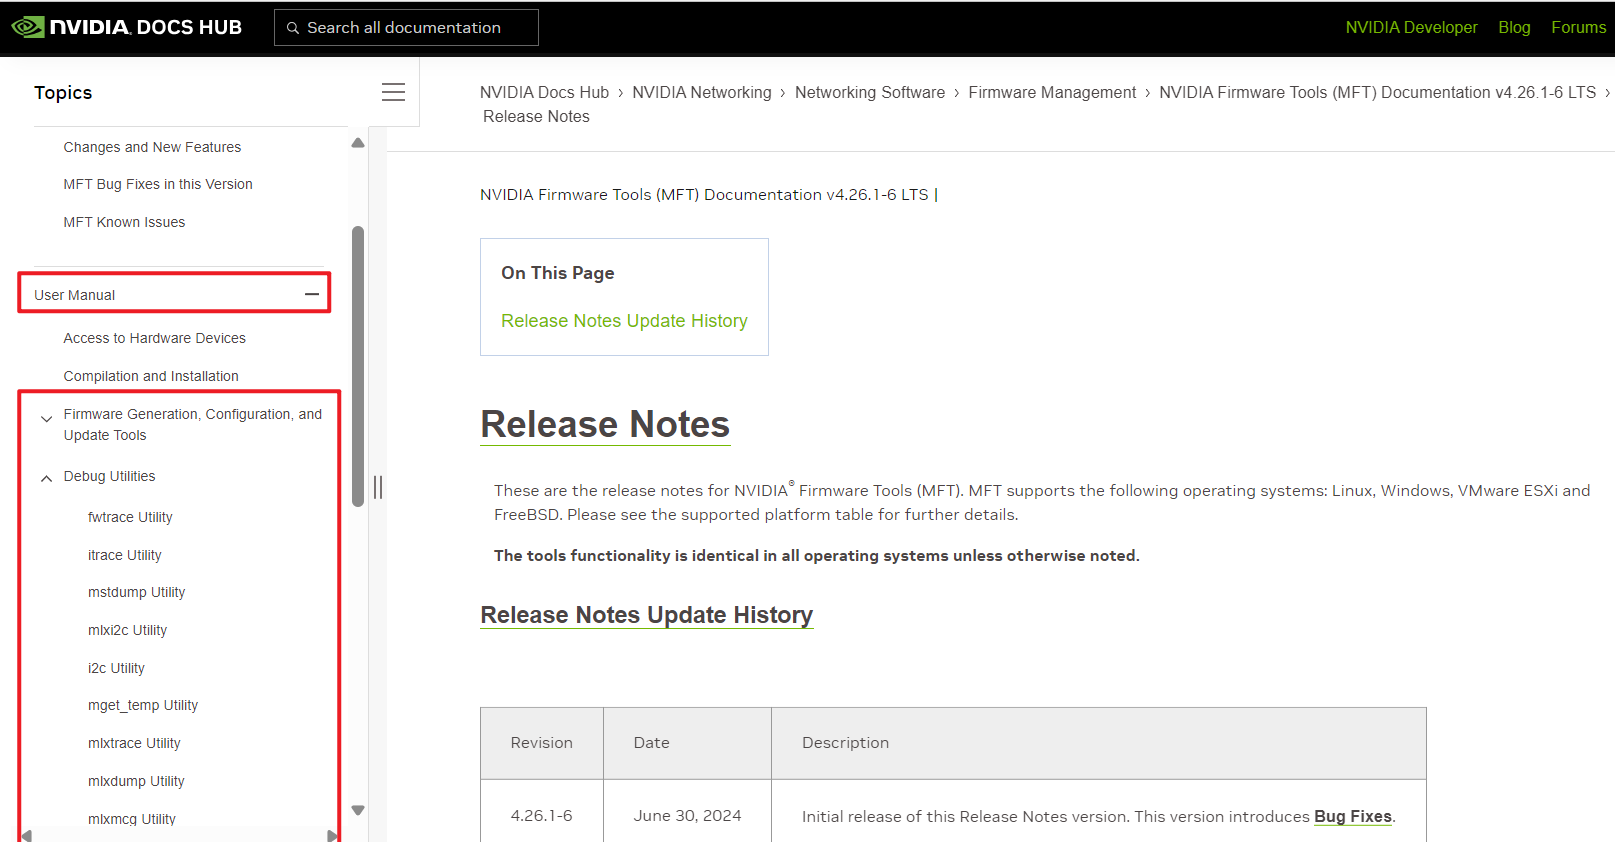1615x842 pixels.
Task: Click the sidebar scroll down arrow
Action: pos(358,810)
